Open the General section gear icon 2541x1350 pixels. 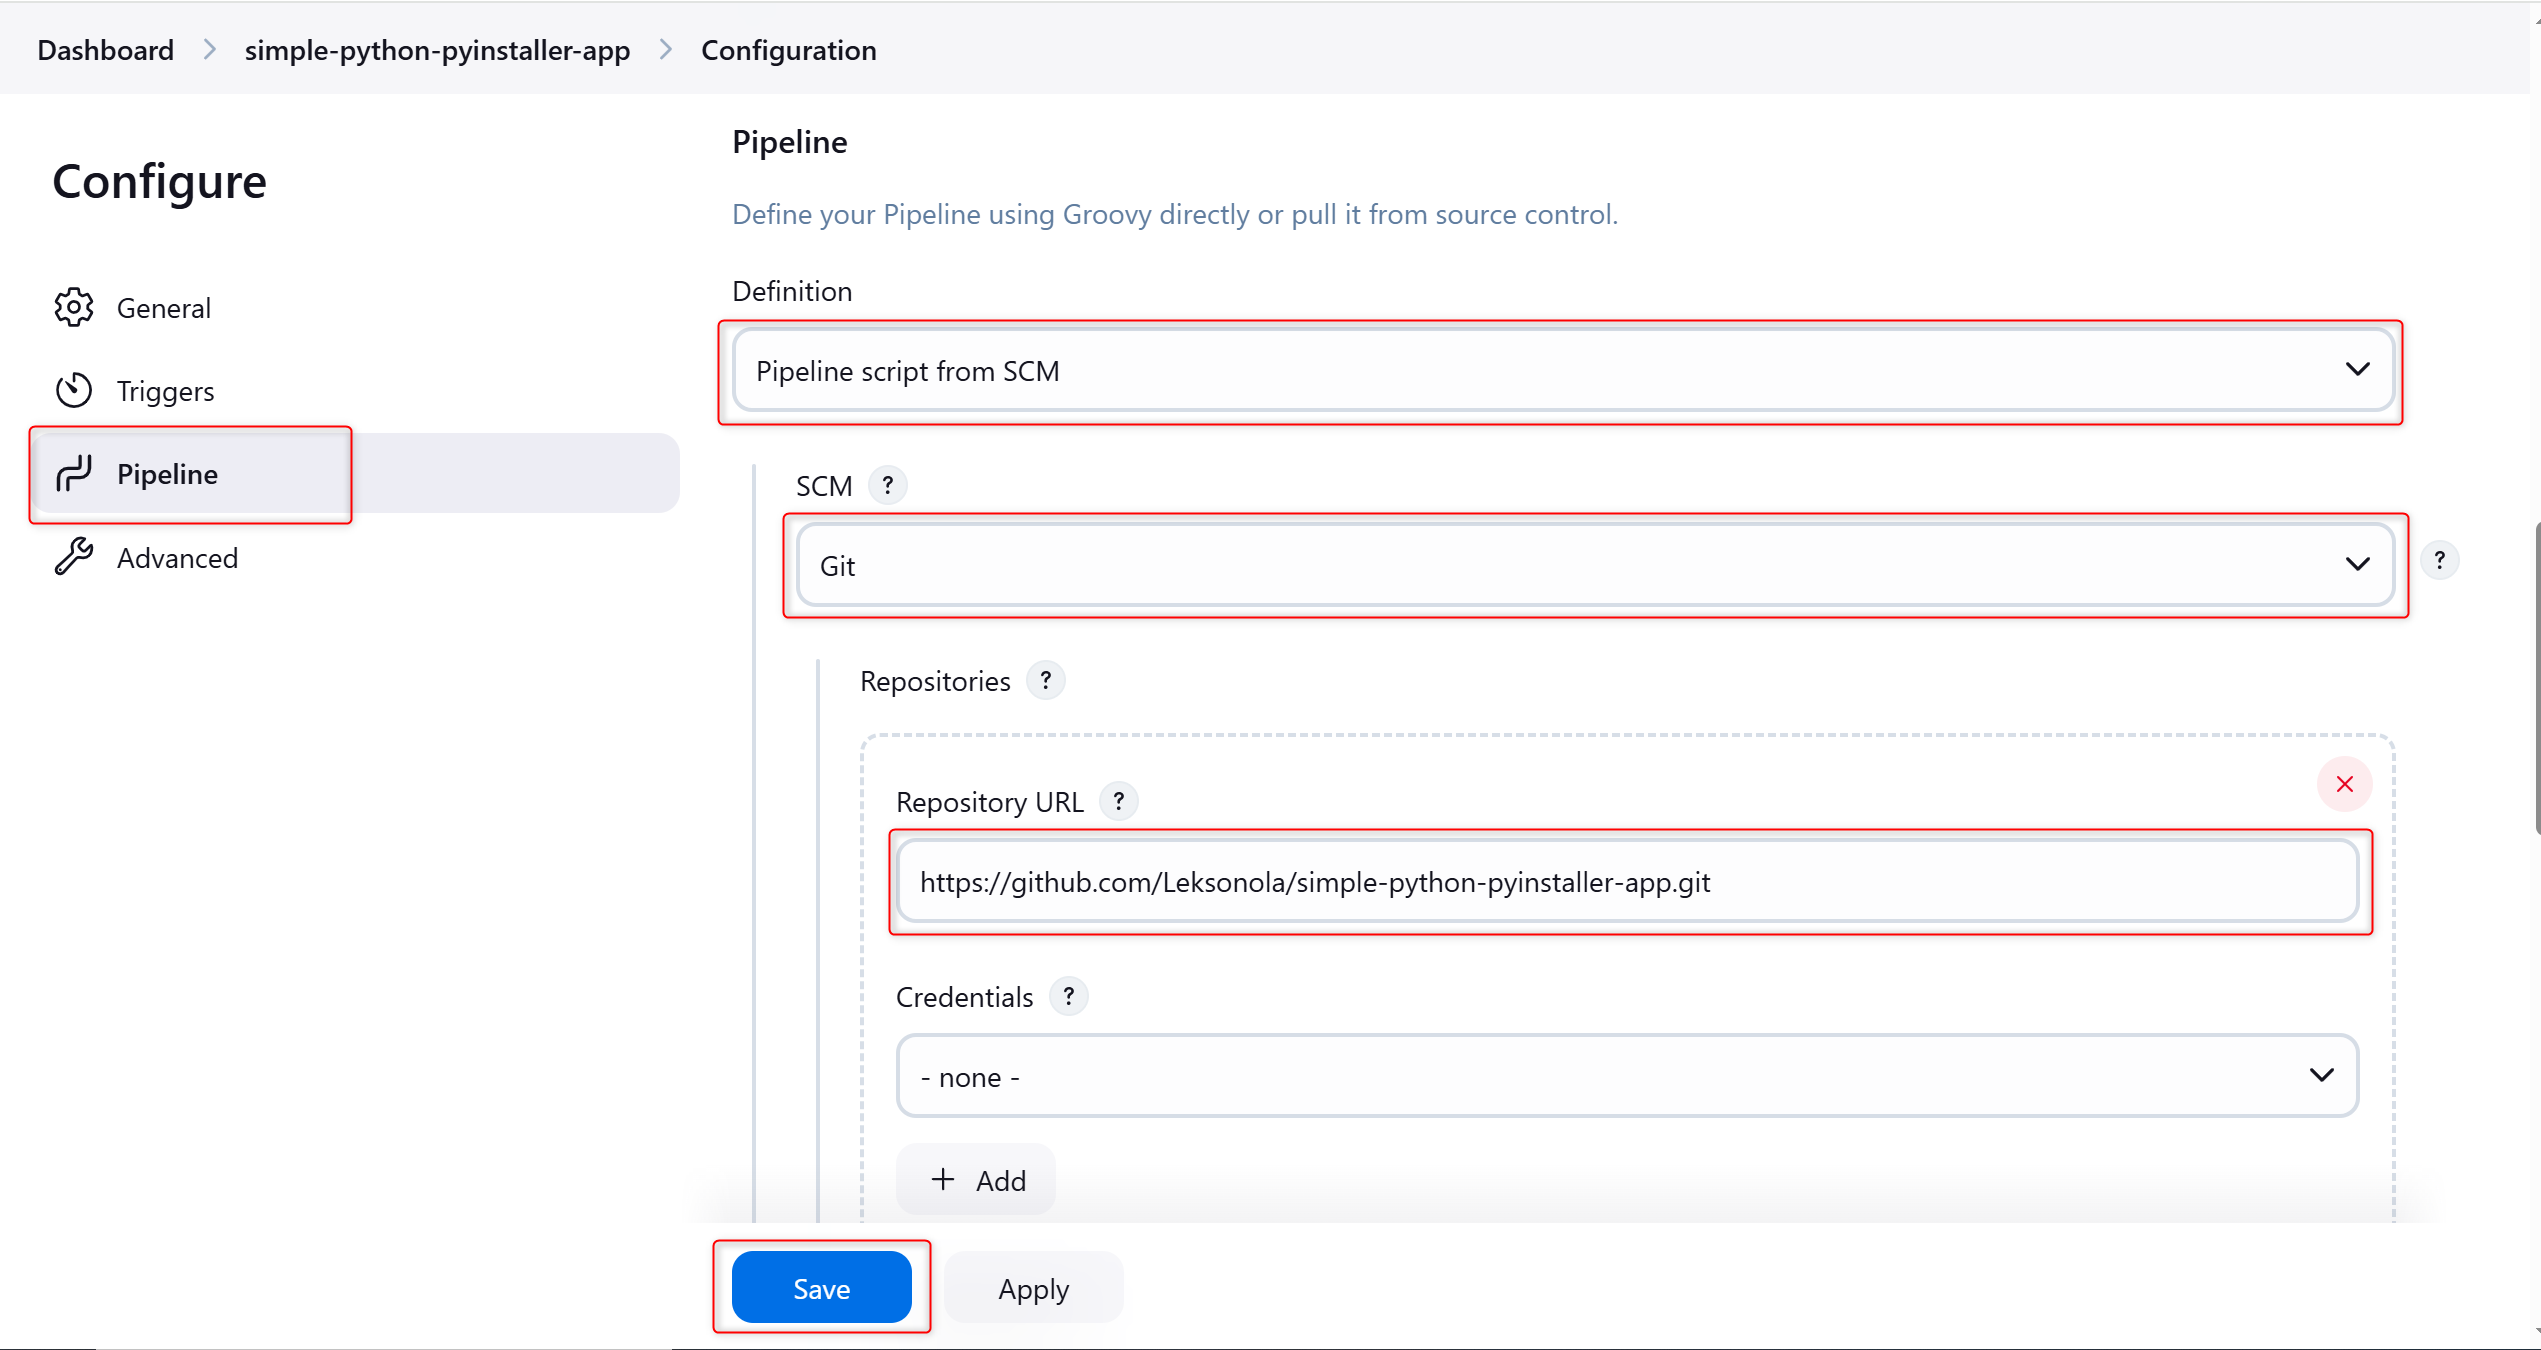point(74,308)
